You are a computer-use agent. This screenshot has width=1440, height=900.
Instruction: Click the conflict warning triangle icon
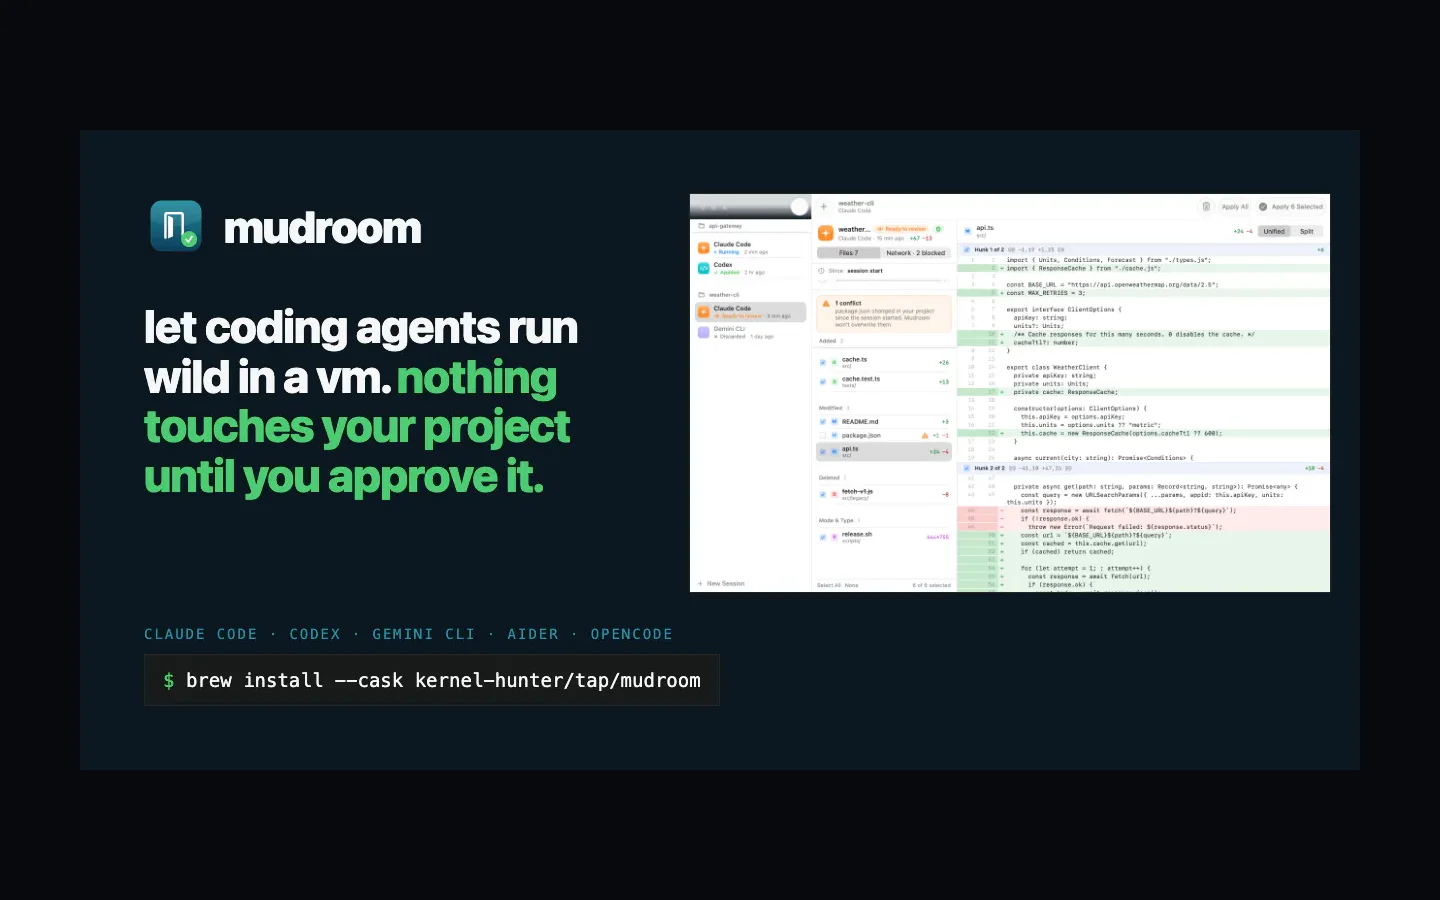click(826, 303)
